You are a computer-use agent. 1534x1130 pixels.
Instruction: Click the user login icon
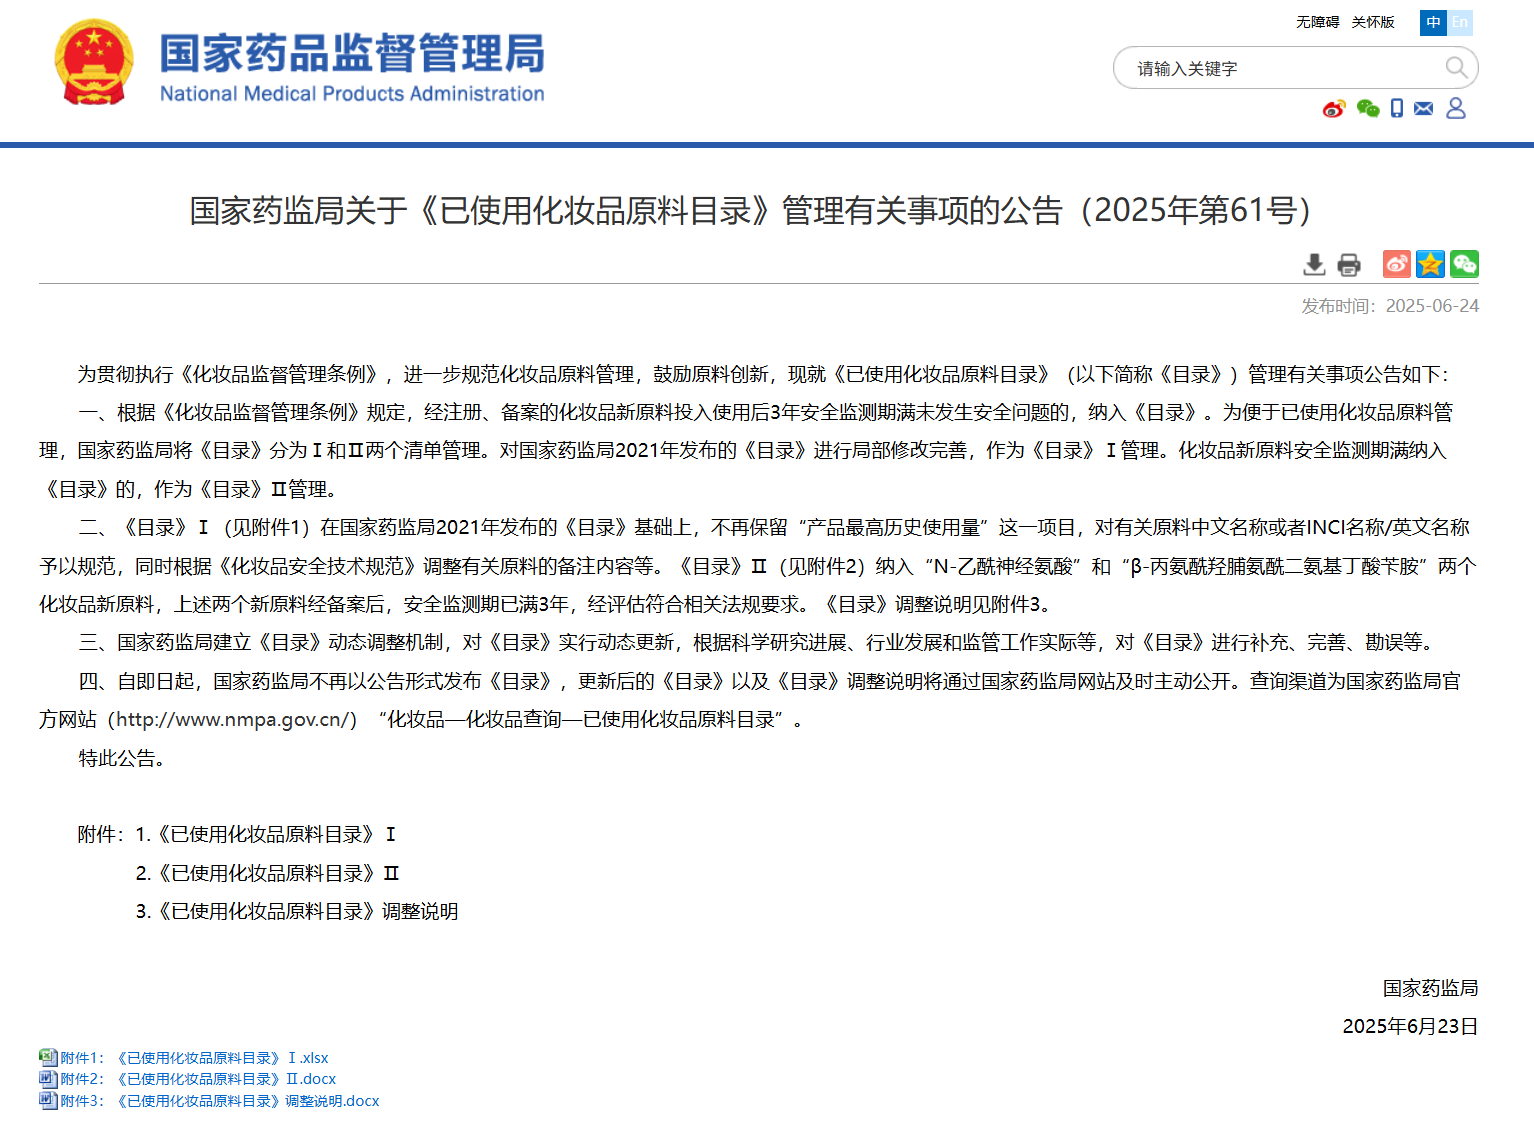point(1456,110)
